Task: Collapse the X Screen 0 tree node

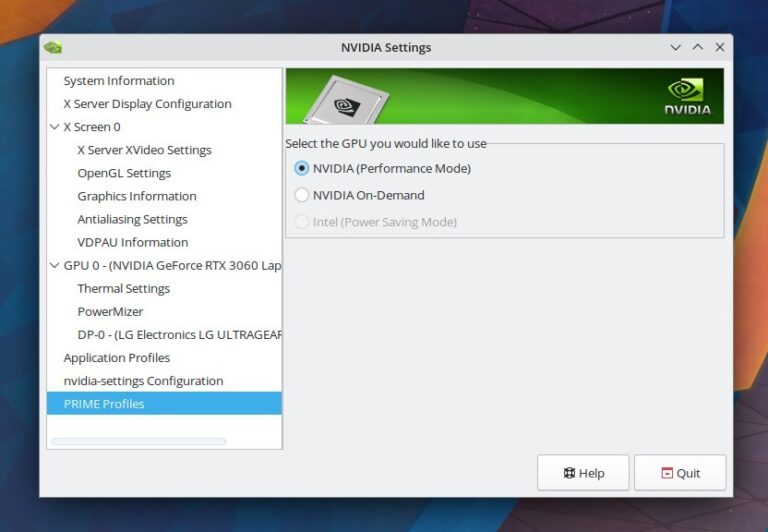Action: point(54,127)
